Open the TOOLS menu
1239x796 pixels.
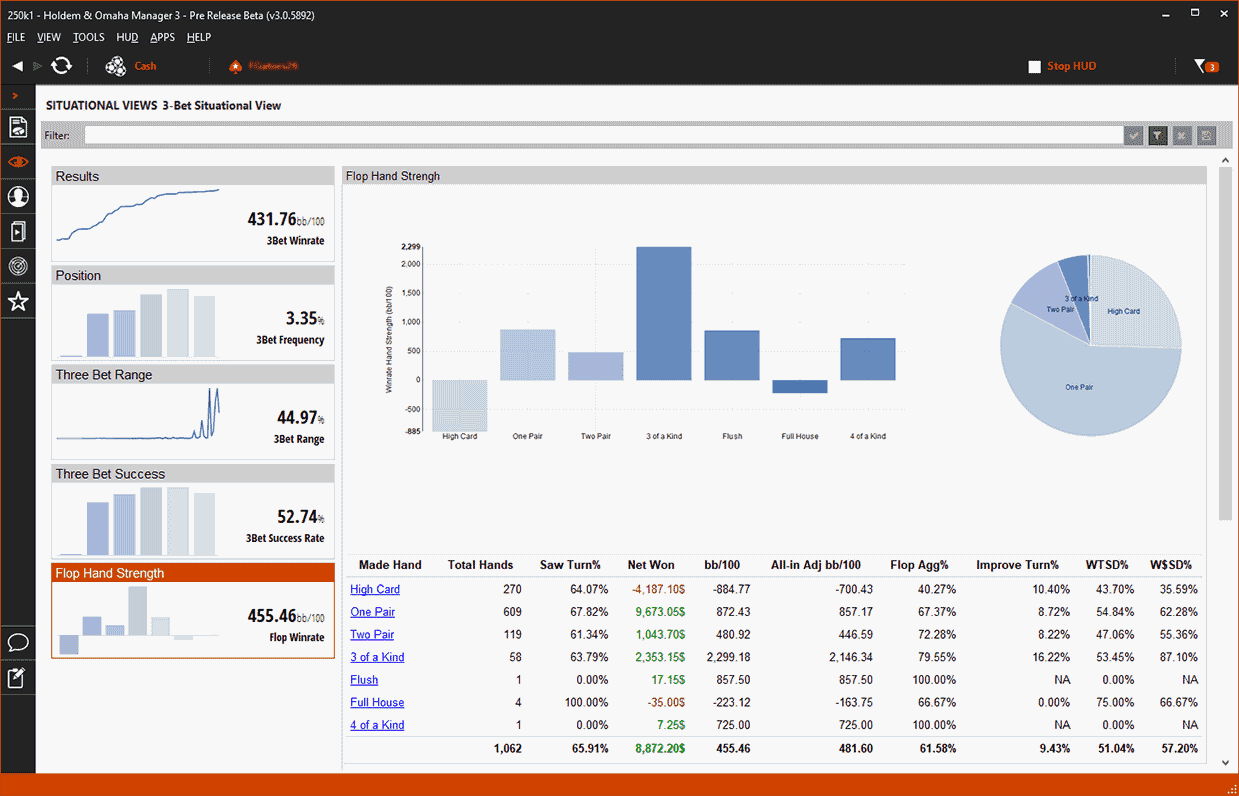pyautogui.click(x=88, y=37)
